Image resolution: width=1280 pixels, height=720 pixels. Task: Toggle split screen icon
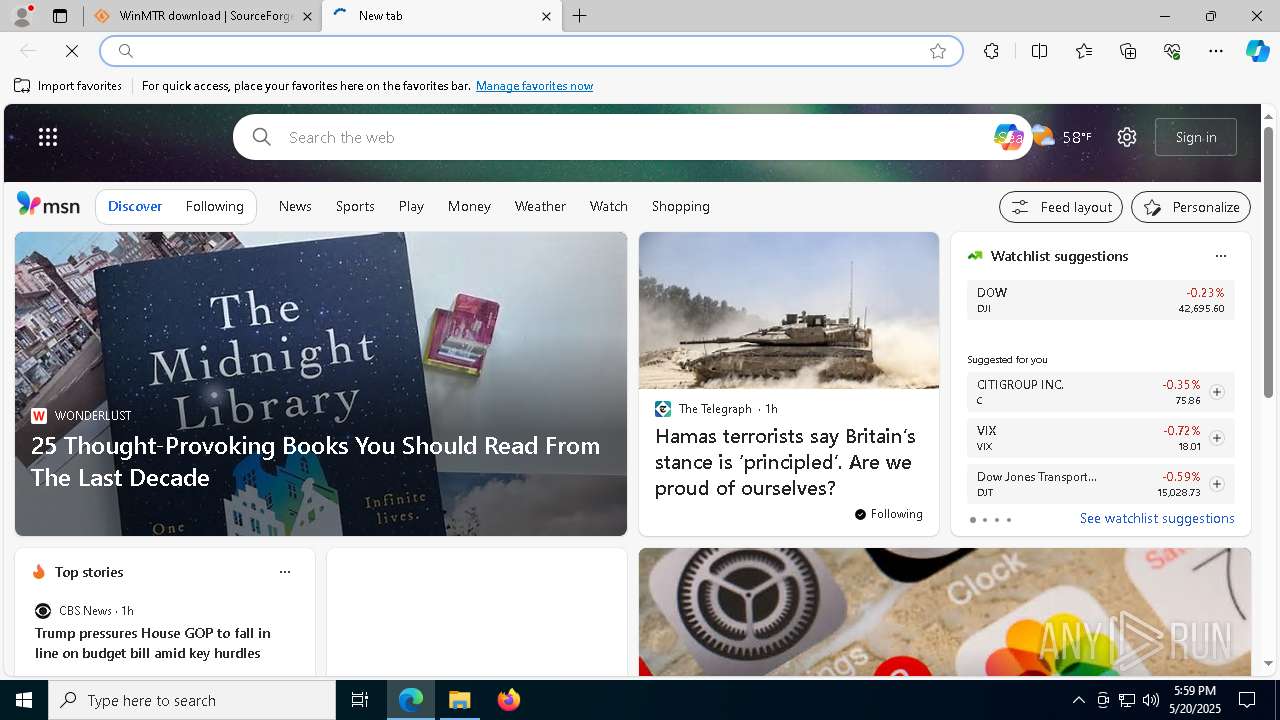click(1039, 51)
